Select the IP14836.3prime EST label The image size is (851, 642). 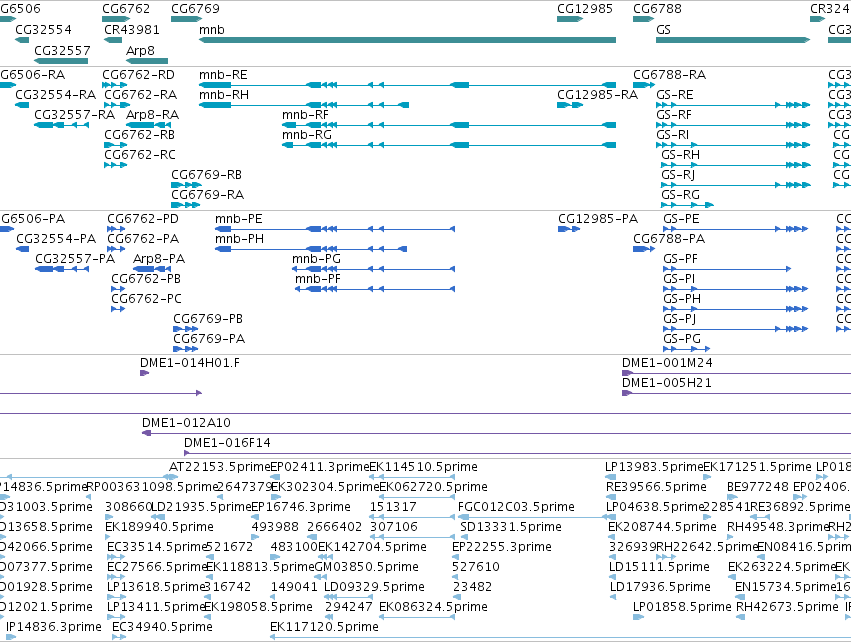tap(54, 627)
